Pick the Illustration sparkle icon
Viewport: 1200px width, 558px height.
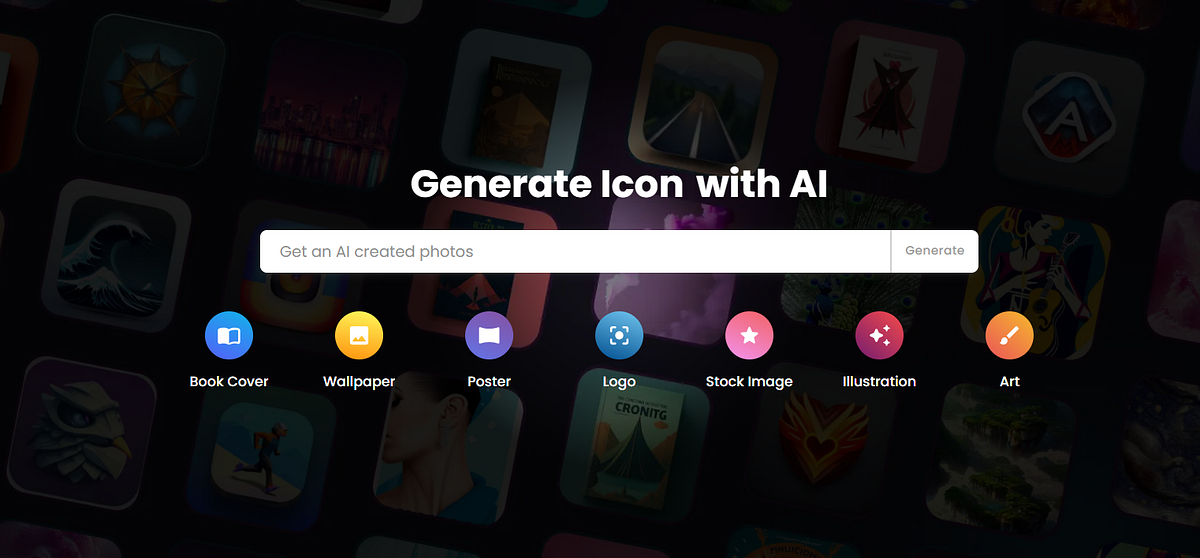click(879, 336)
